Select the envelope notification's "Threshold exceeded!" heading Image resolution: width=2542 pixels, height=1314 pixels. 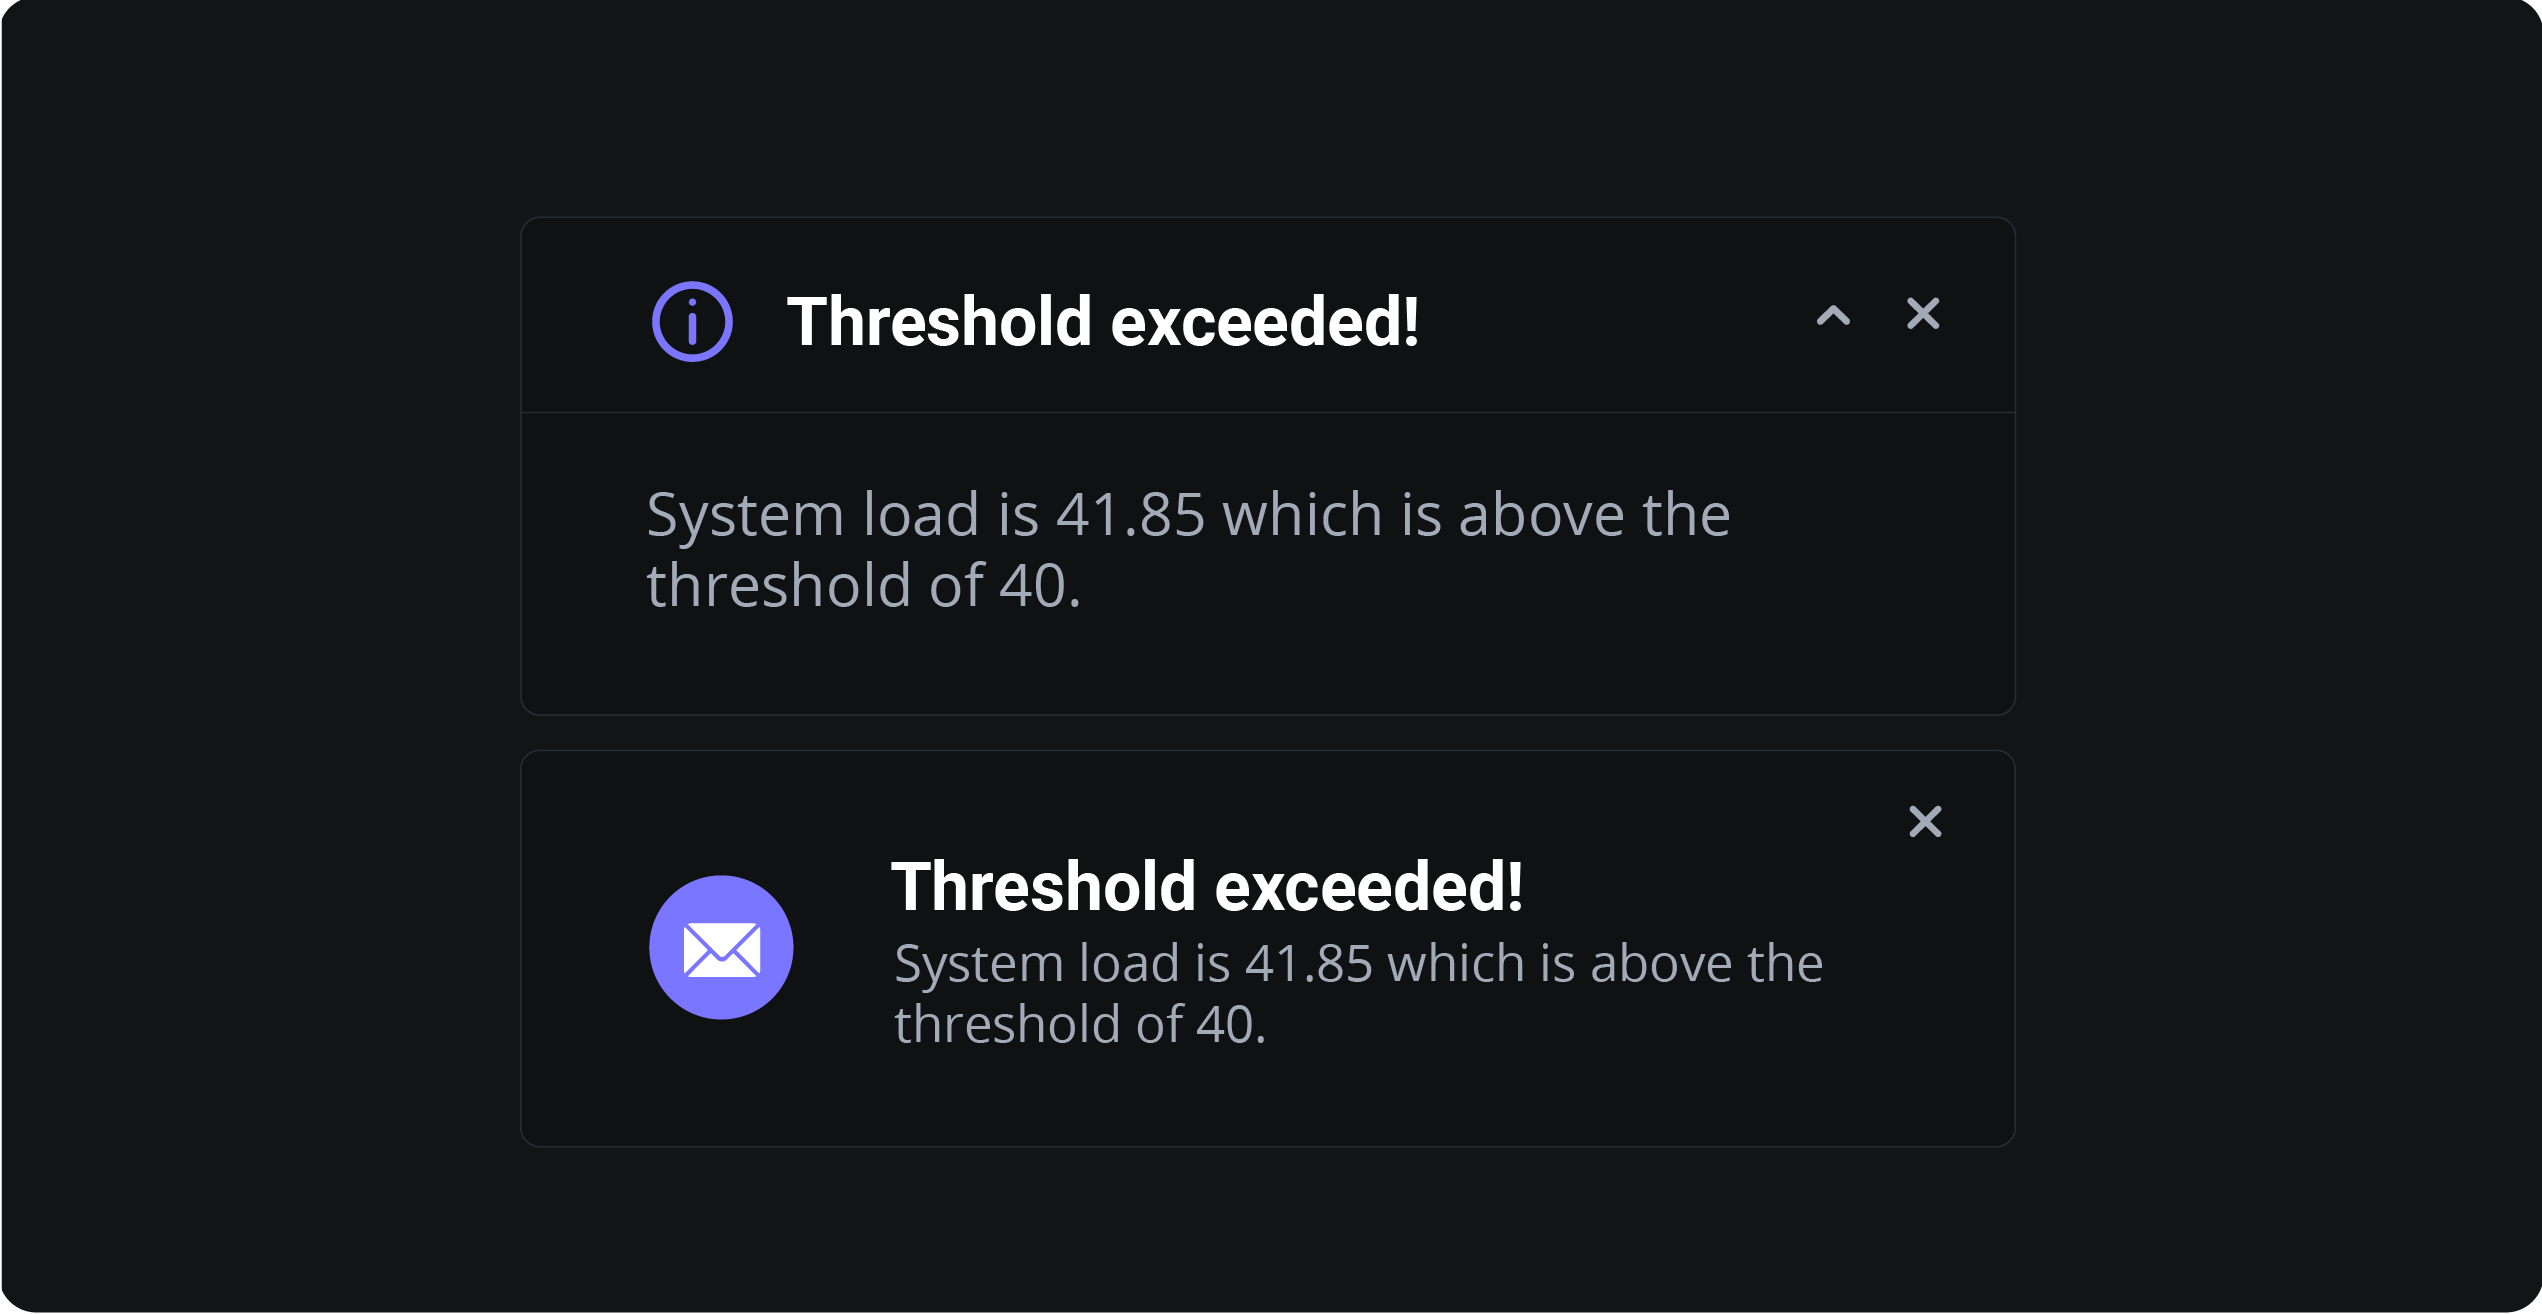click(1206, 887)
